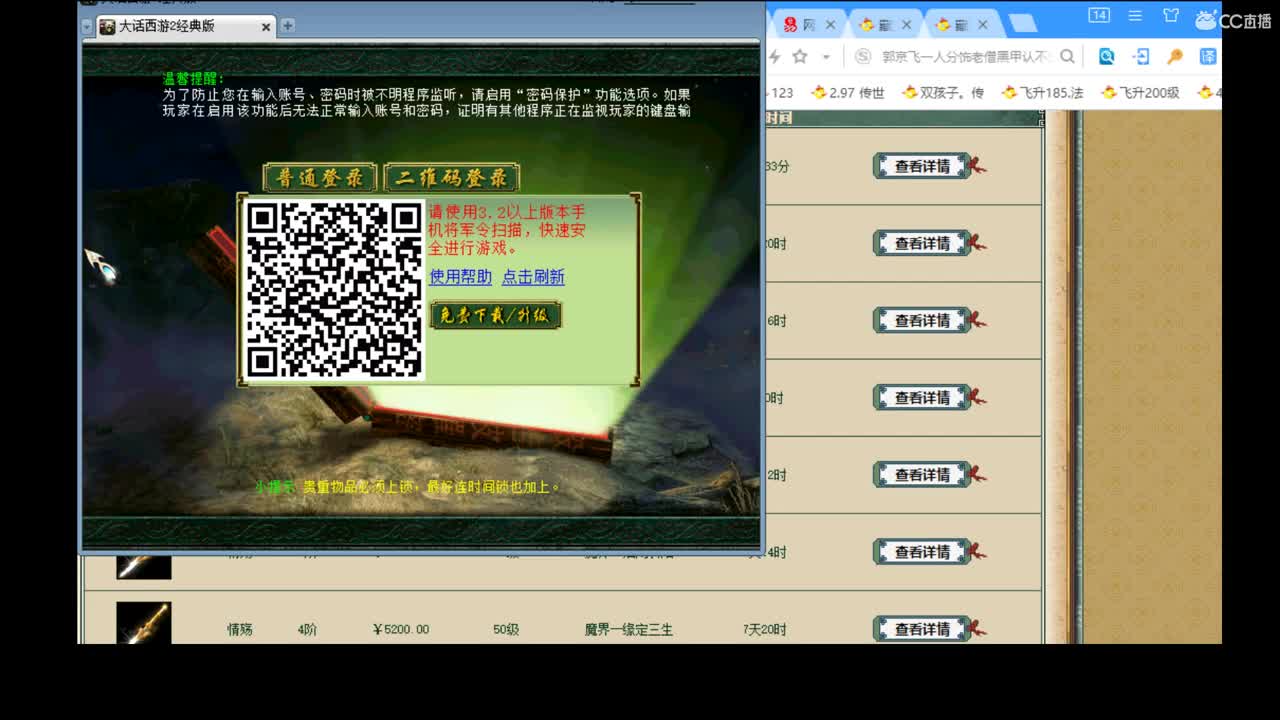
Task: Close the browser tab with the red 网易 icon
Action: [830, 25]
